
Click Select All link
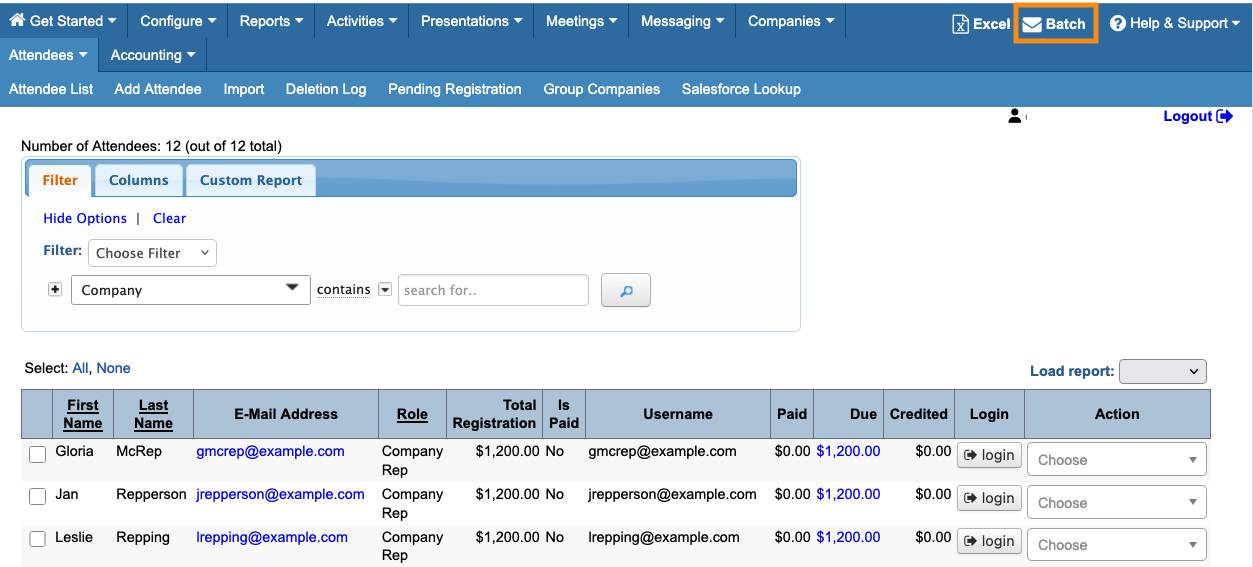click(80, 368)
